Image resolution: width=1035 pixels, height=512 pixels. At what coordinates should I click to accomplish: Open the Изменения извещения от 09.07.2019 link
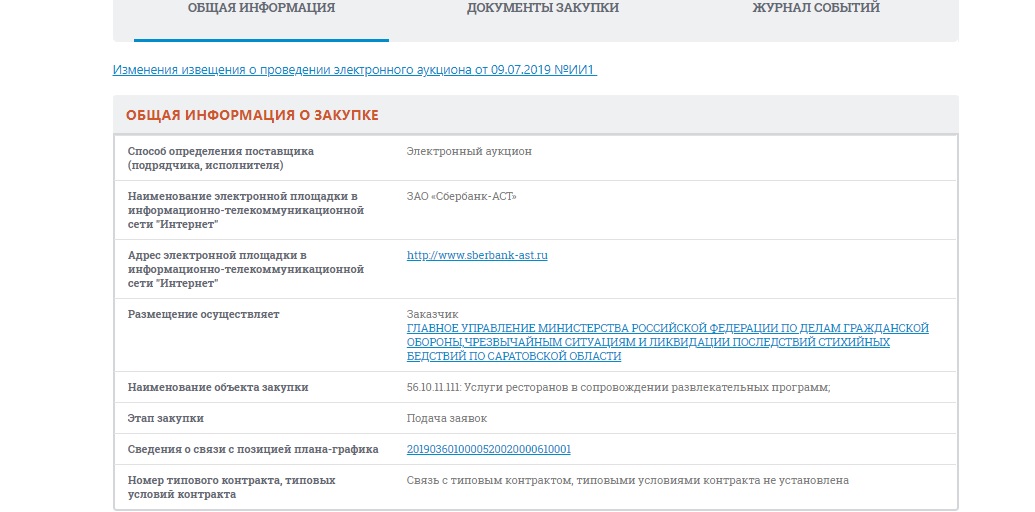click(x=354, y=70)
